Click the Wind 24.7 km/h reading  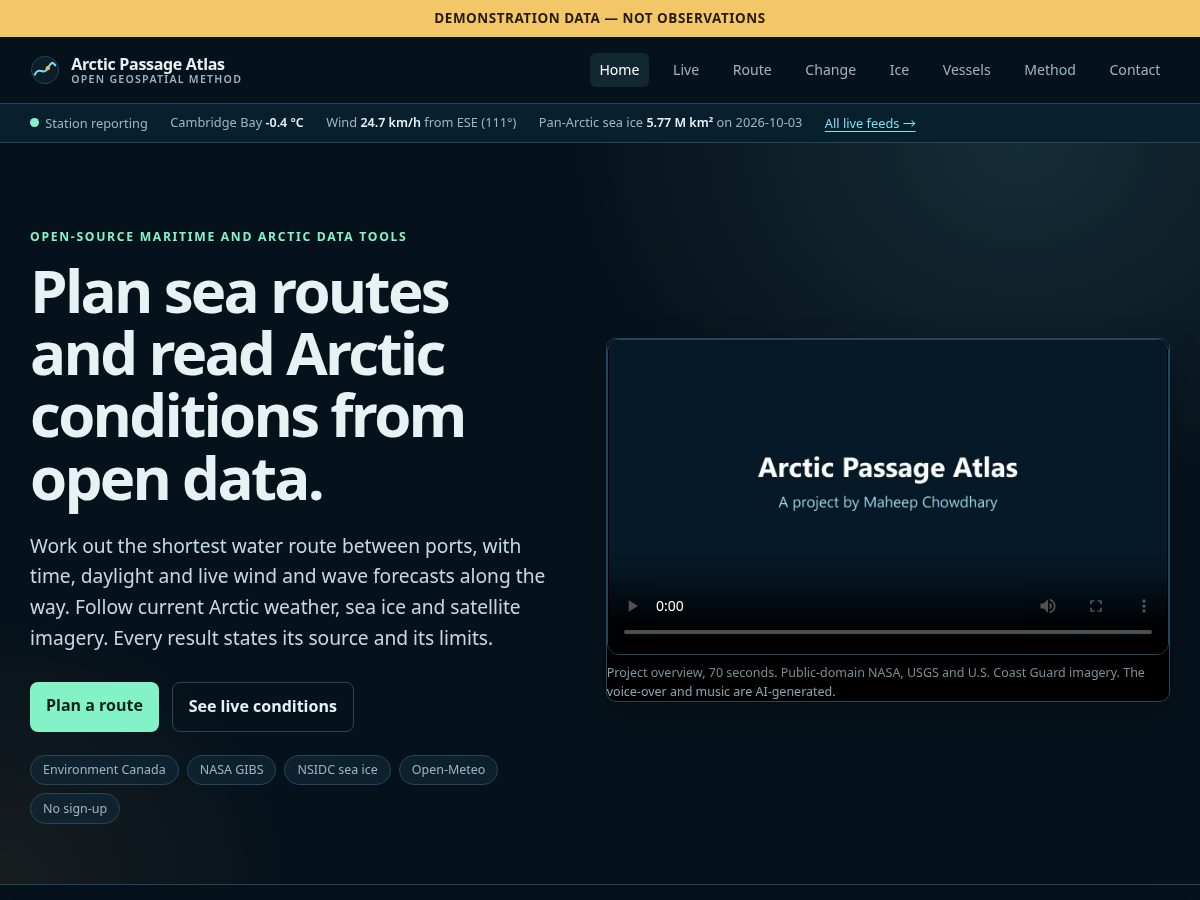[421, 123]
